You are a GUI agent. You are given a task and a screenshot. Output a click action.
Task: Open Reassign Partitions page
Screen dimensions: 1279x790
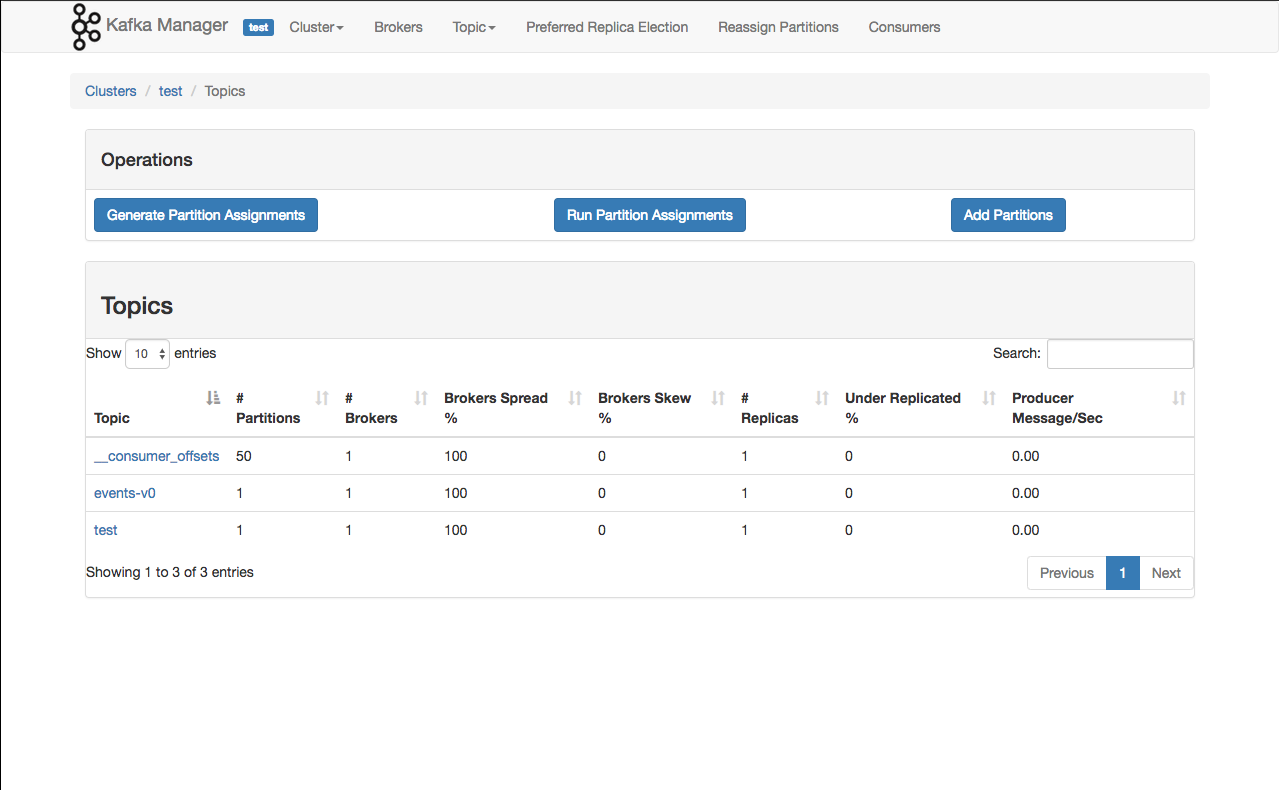[778, 27]
